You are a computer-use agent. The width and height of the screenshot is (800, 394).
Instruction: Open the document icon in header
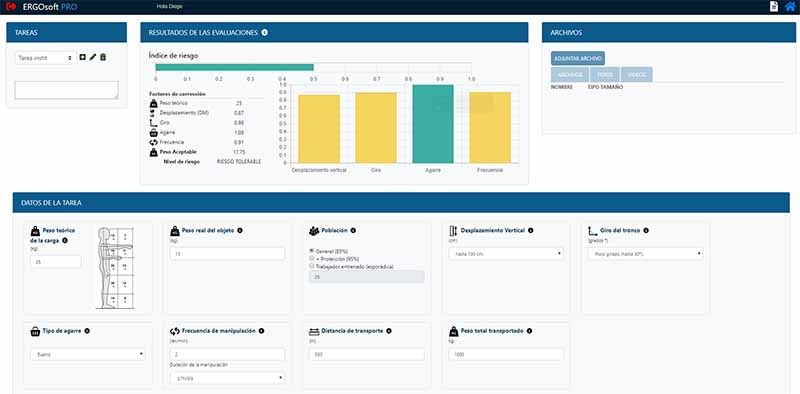pos(774,7)
